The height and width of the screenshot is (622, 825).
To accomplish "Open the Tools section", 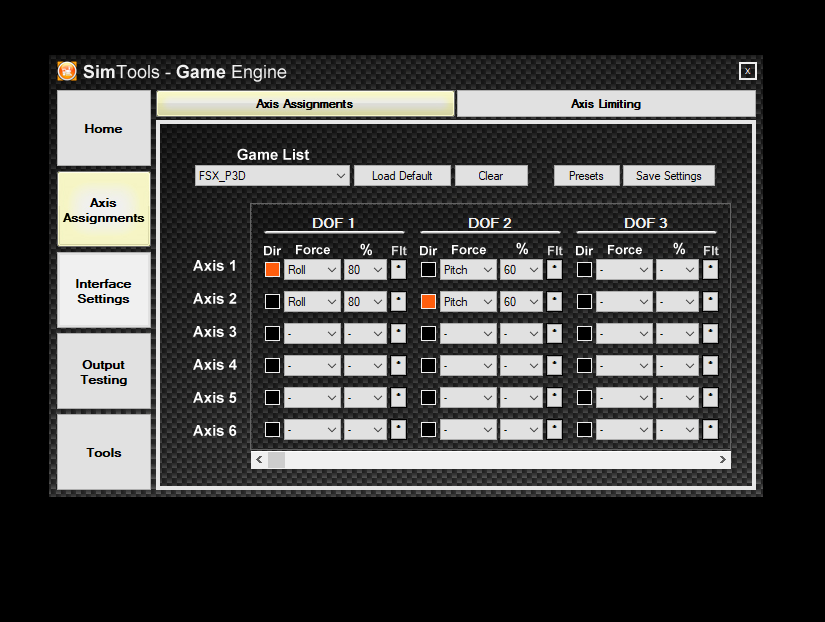I will (x=104, y=452).
